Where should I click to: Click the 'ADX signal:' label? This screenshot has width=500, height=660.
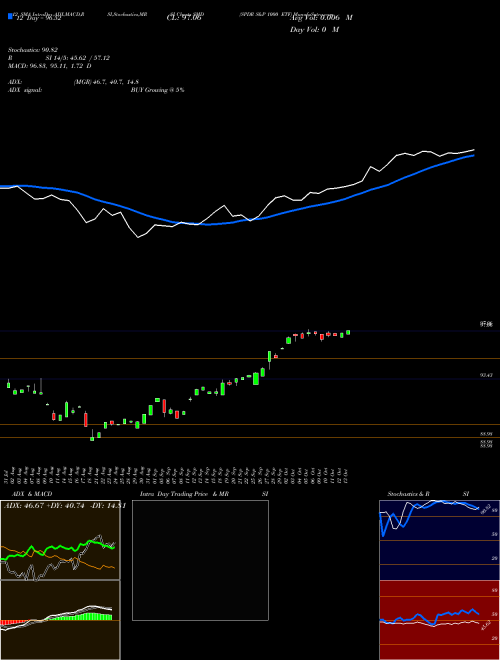(x=25, y=90)
